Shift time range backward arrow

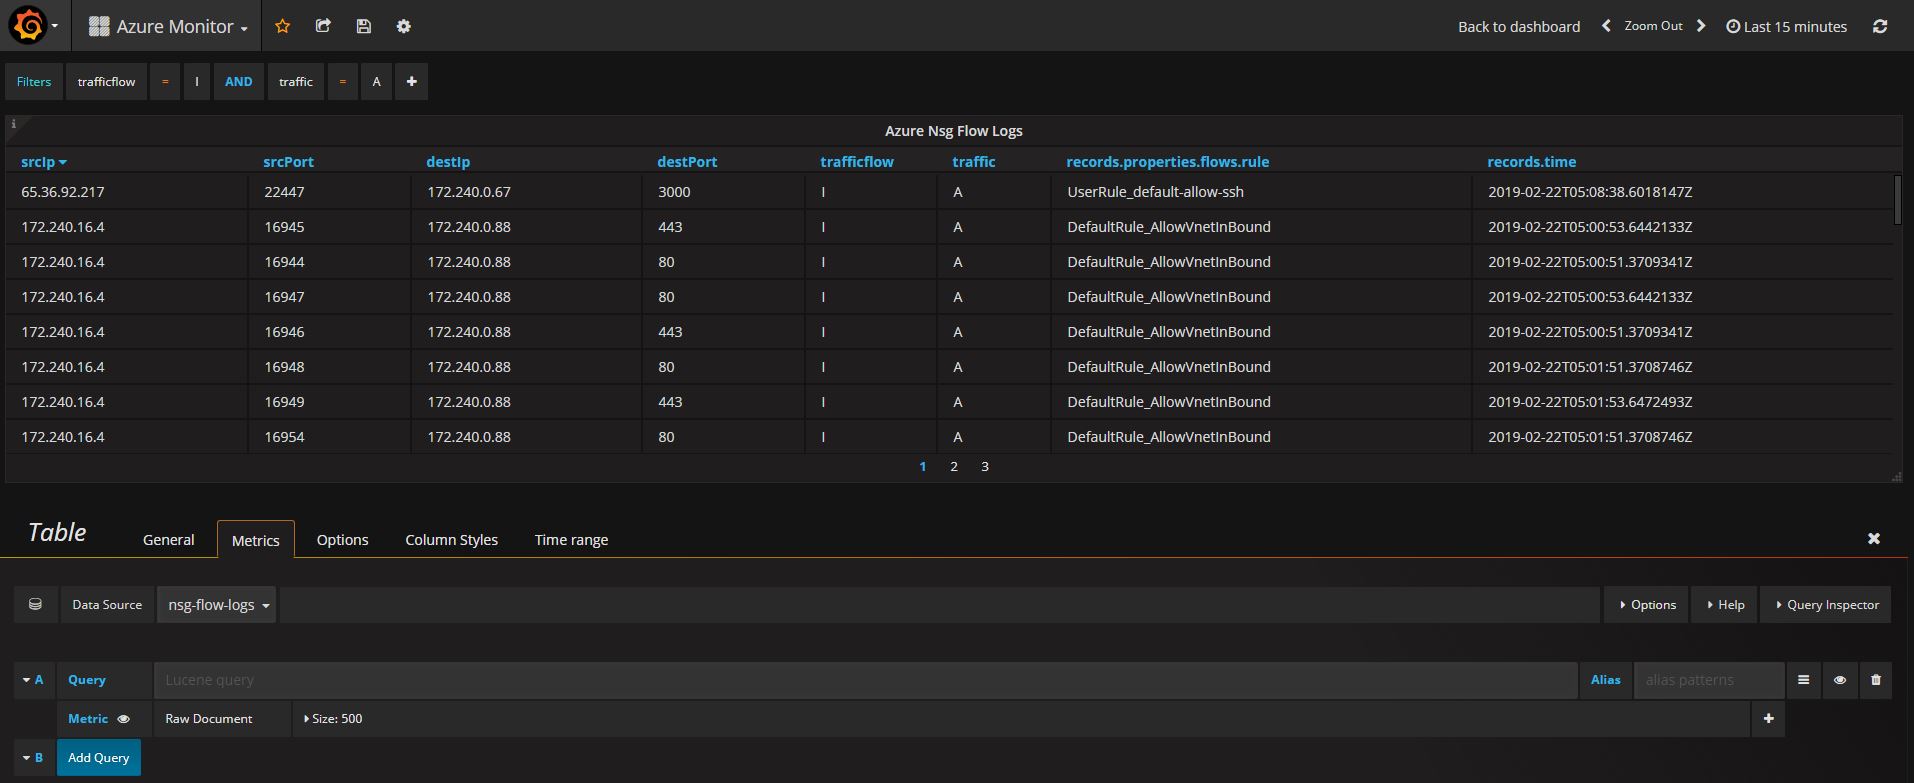1606,26
